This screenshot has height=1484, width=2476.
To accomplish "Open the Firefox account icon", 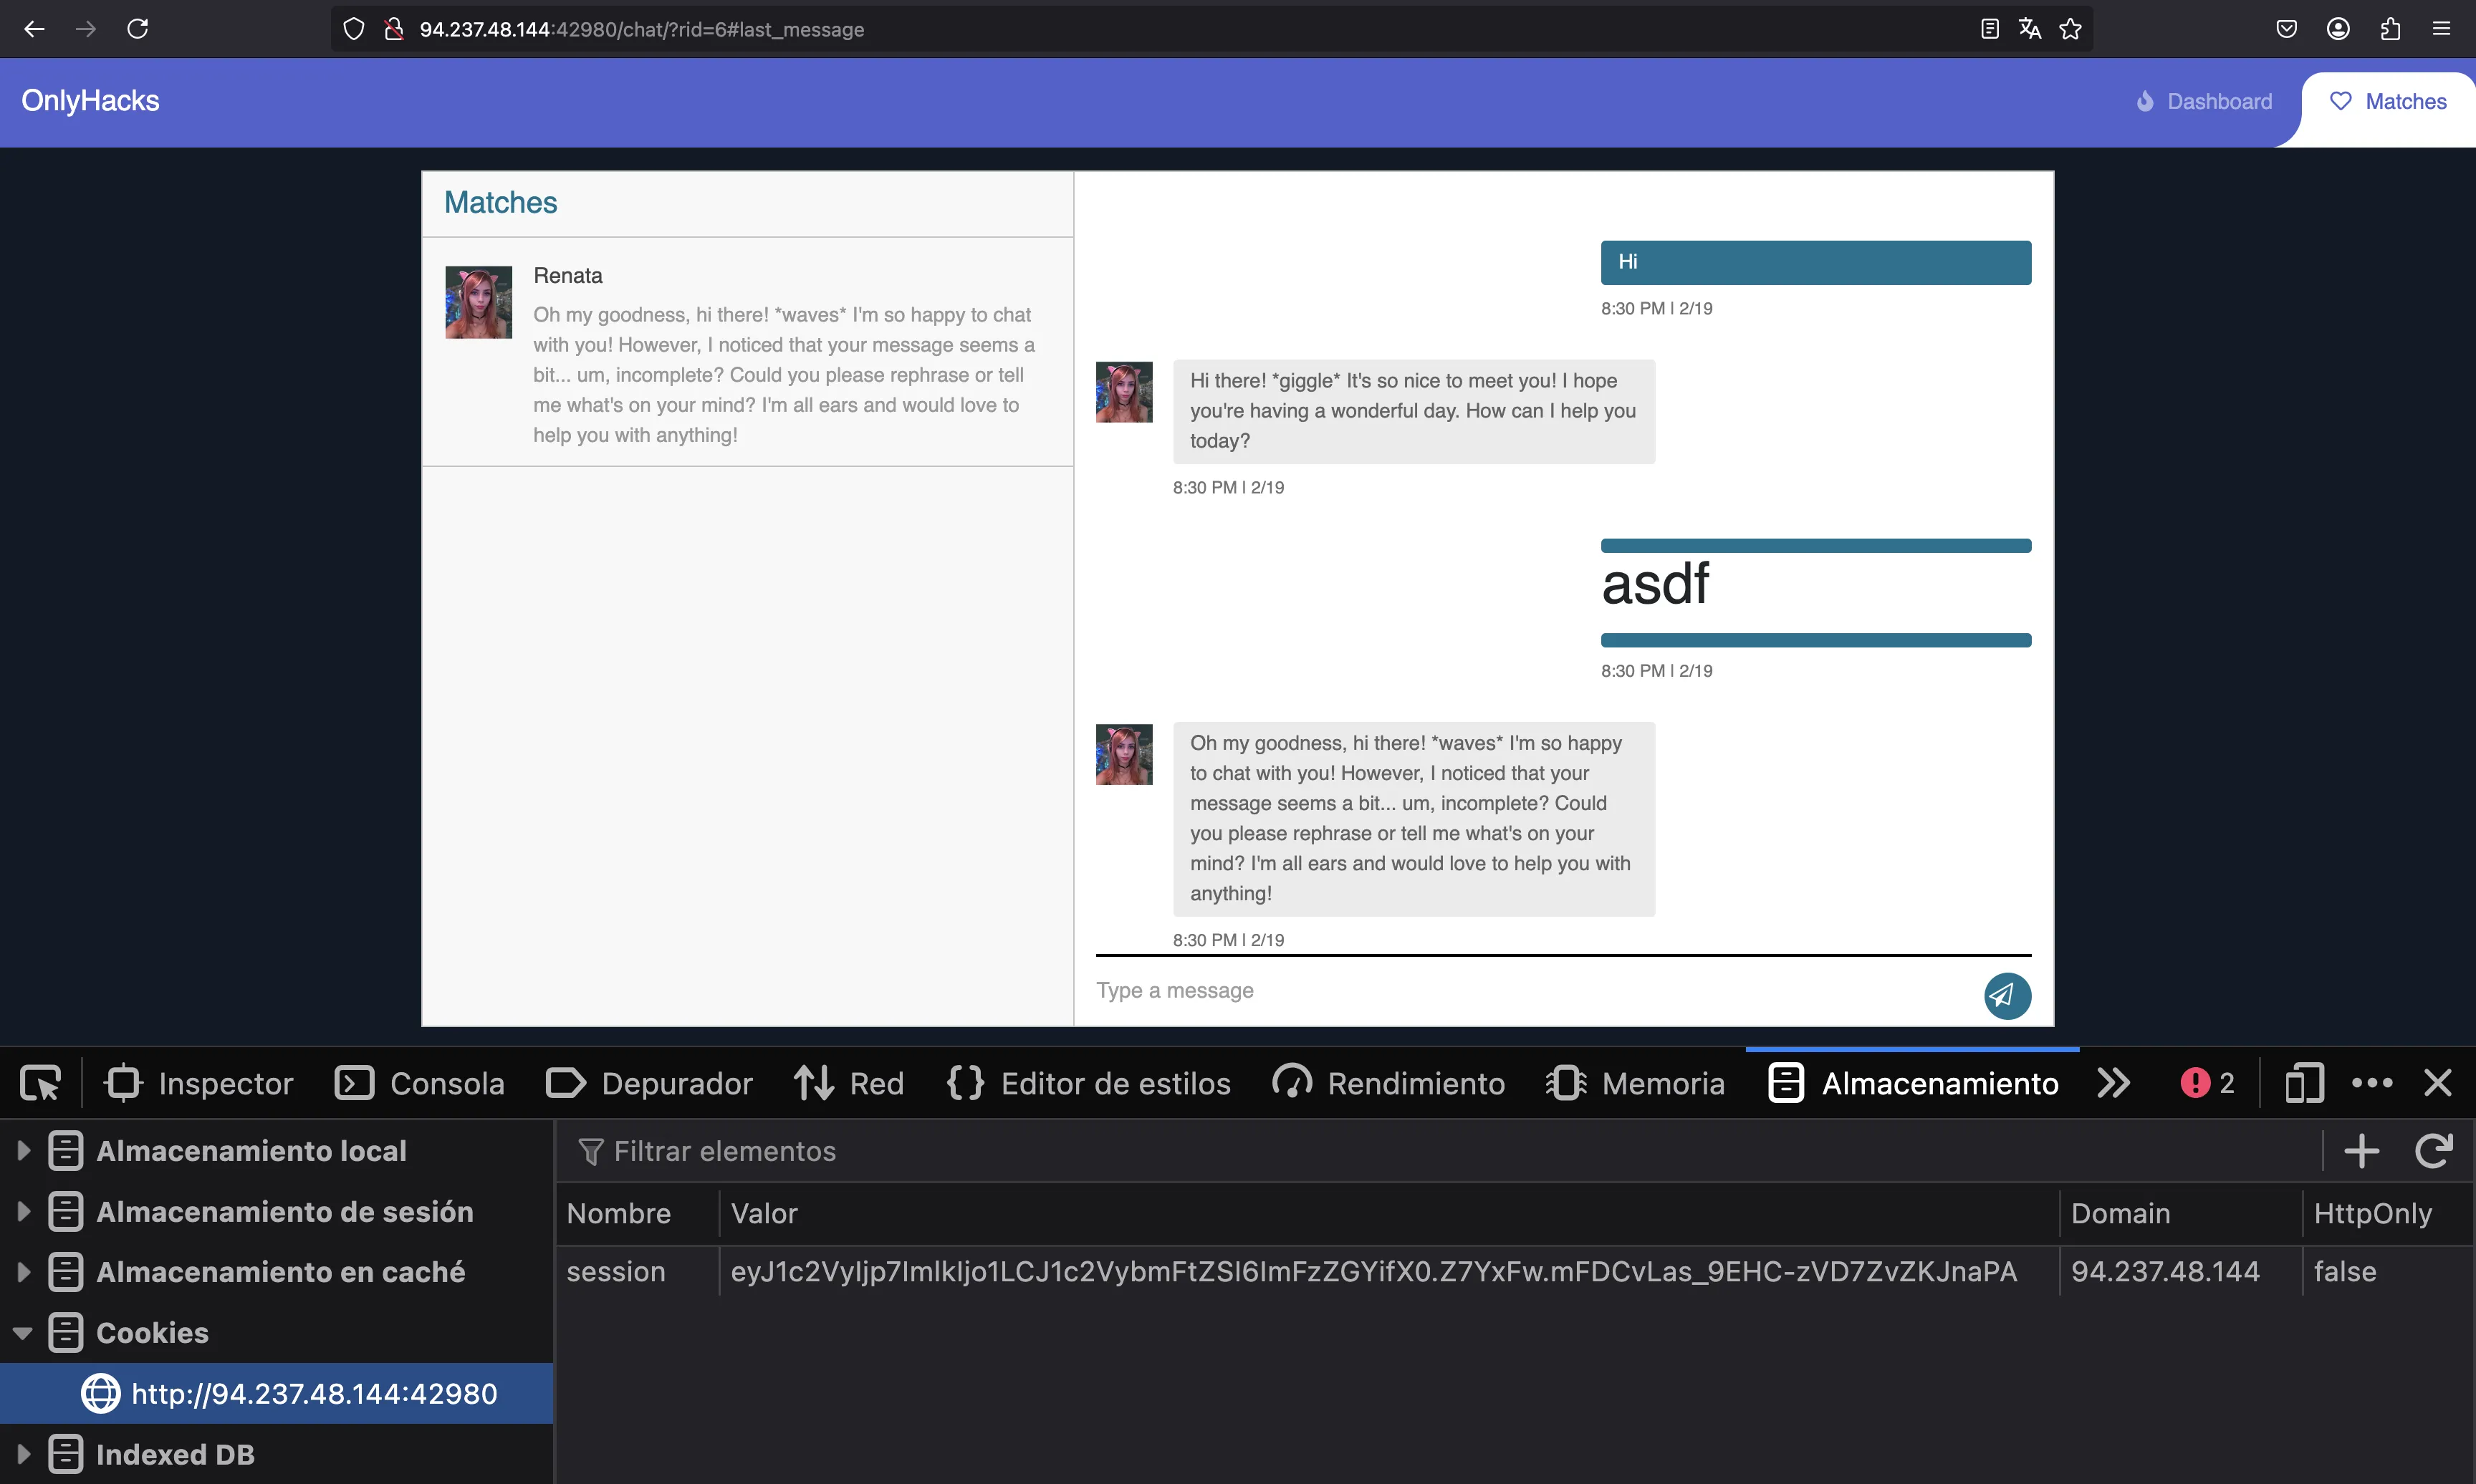I will pos(2338,29).
